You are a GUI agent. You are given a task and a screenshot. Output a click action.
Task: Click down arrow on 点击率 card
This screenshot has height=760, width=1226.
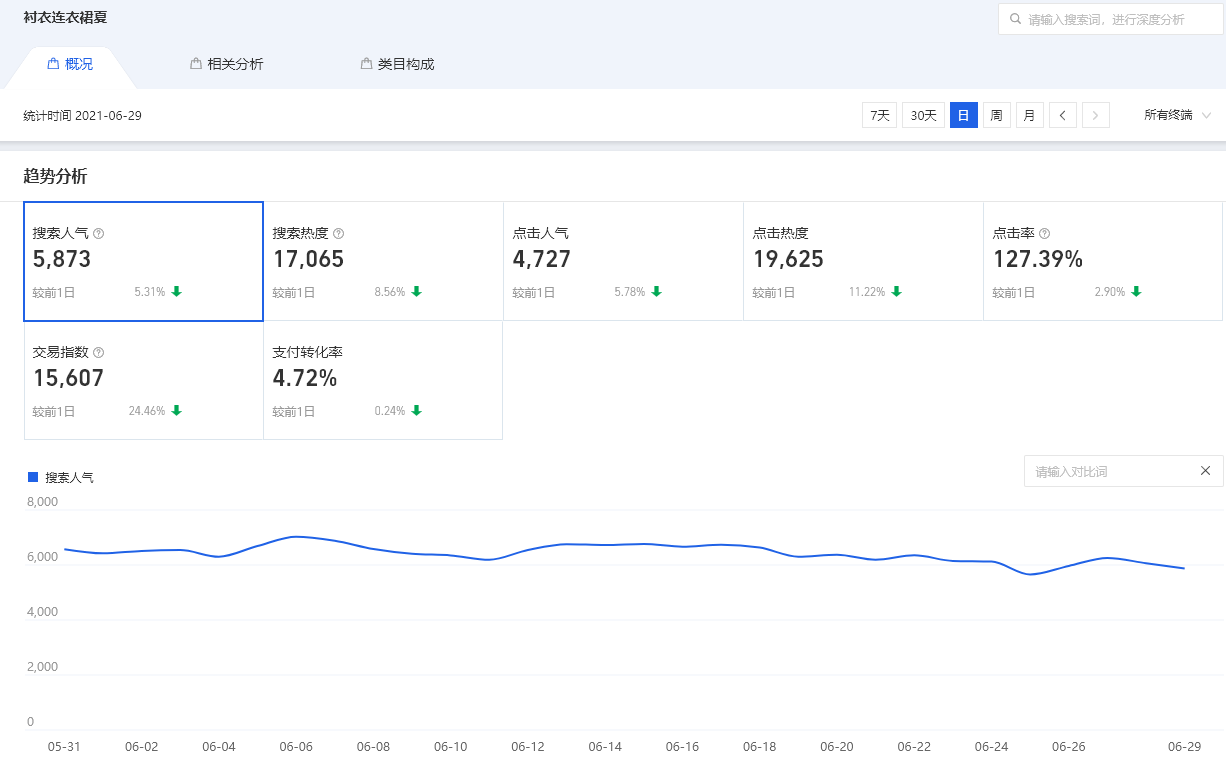[1137, 292]
